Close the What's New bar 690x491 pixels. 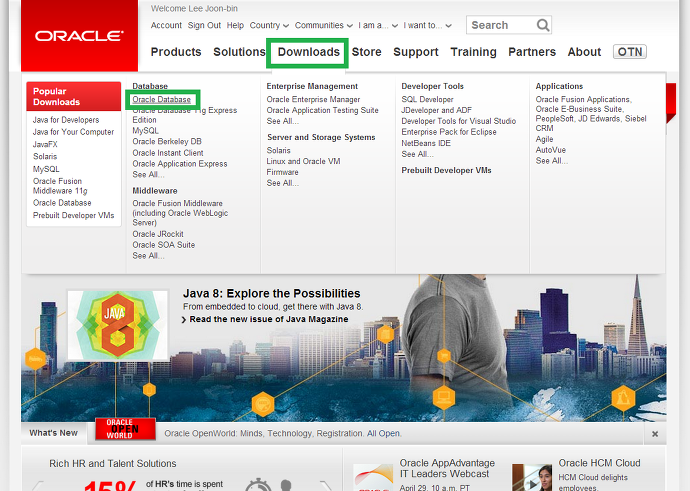pos(655,434)
